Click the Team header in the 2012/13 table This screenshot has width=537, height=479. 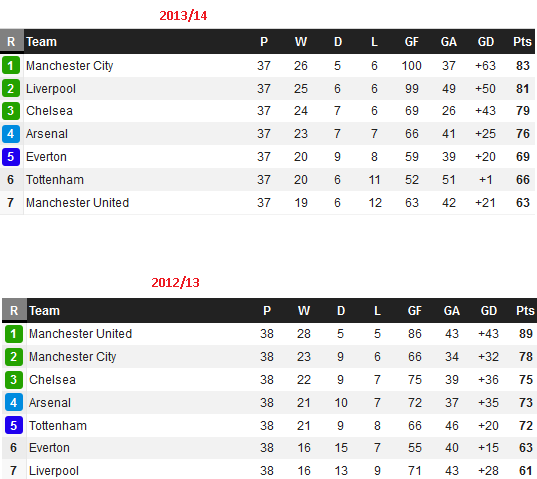pyautogui.click(x=45, y=311)
